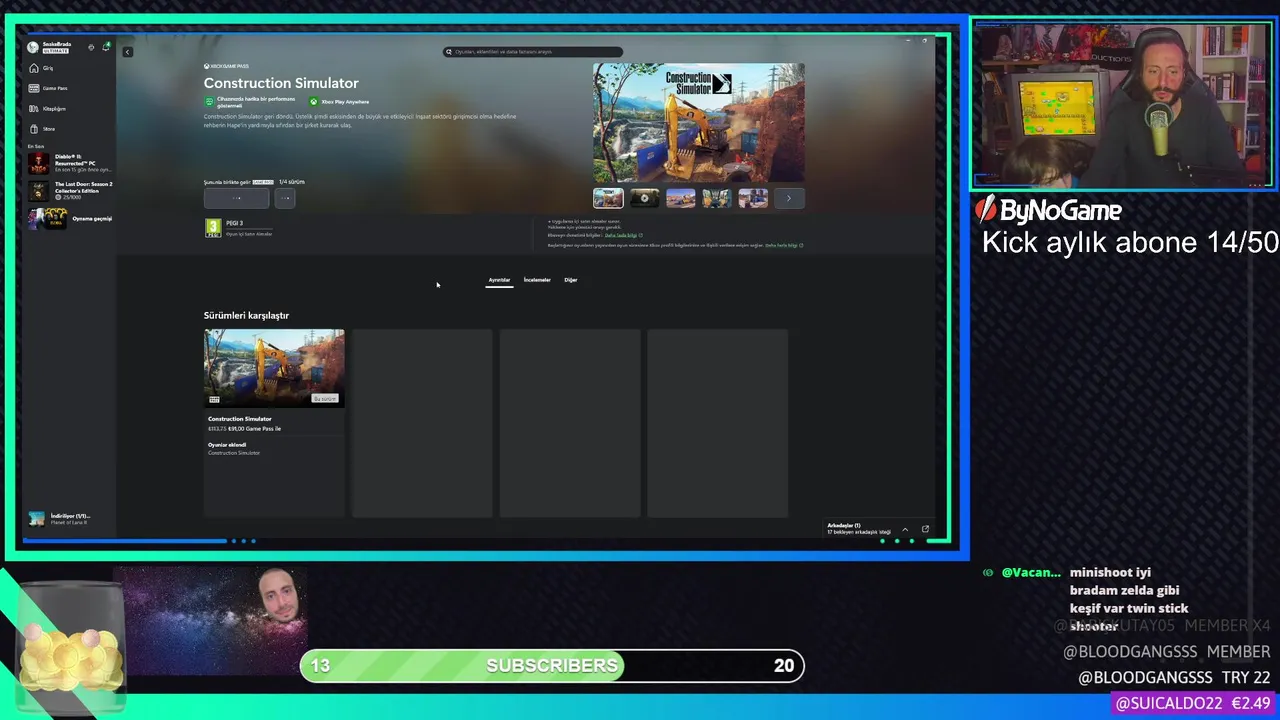
Task: Switch to the Diğer tab
Action: click(x=571, y=280)
